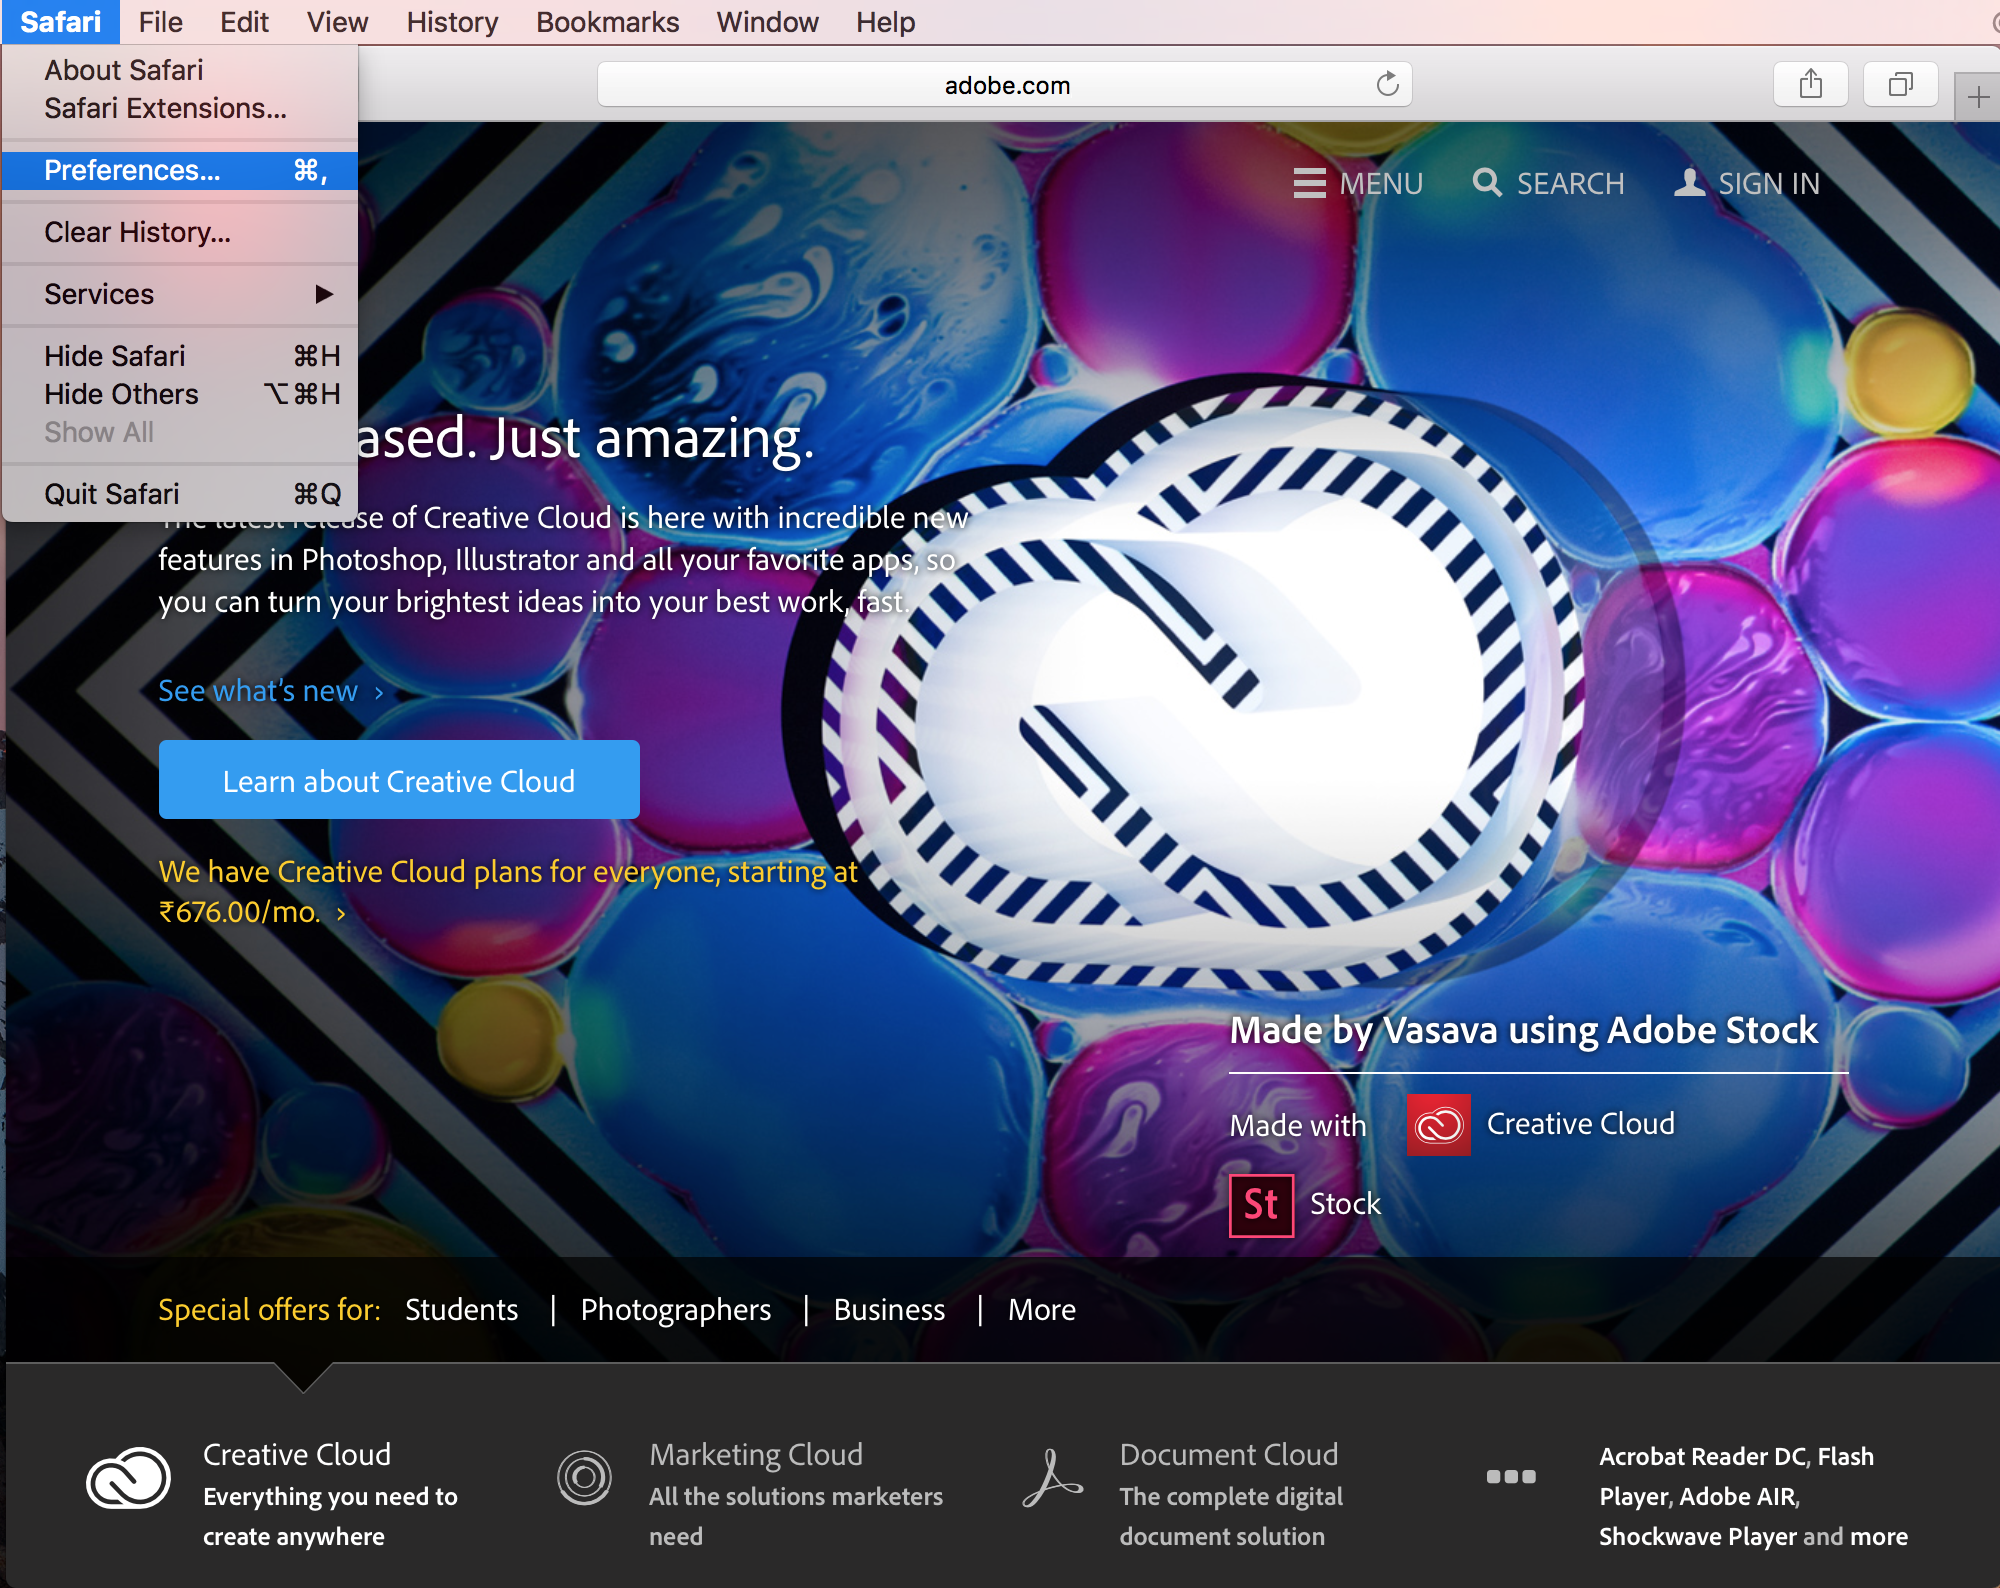Open the Help menu
Image resolution: width=2000 pixels, height=1588 pixels.
(885, 22)
